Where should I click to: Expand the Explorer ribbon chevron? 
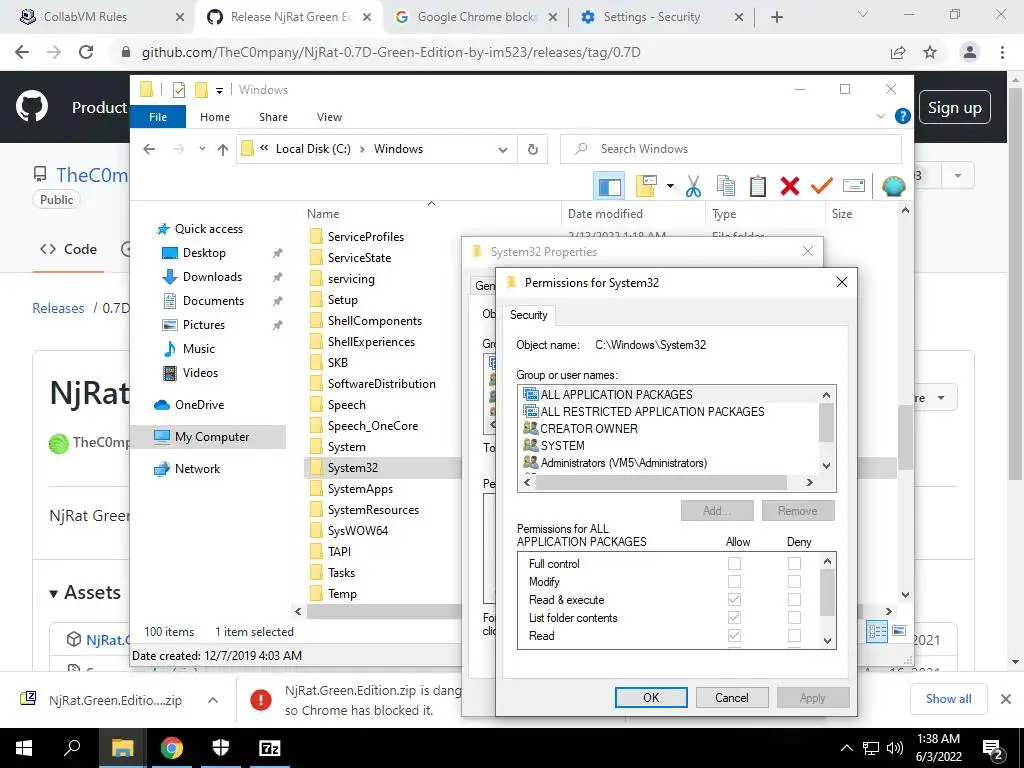880,116
